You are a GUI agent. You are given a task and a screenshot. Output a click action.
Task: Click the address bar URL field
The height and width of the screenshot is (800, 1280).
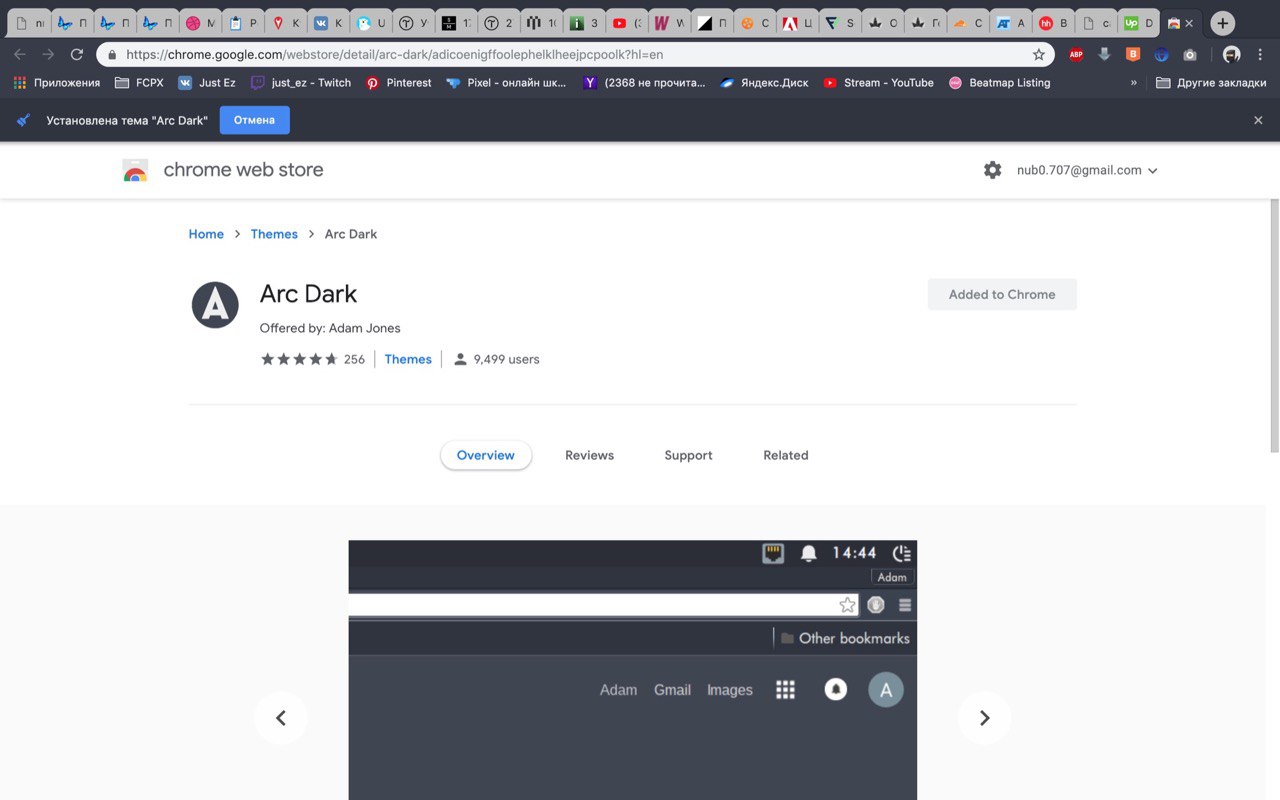pos(575,55)
